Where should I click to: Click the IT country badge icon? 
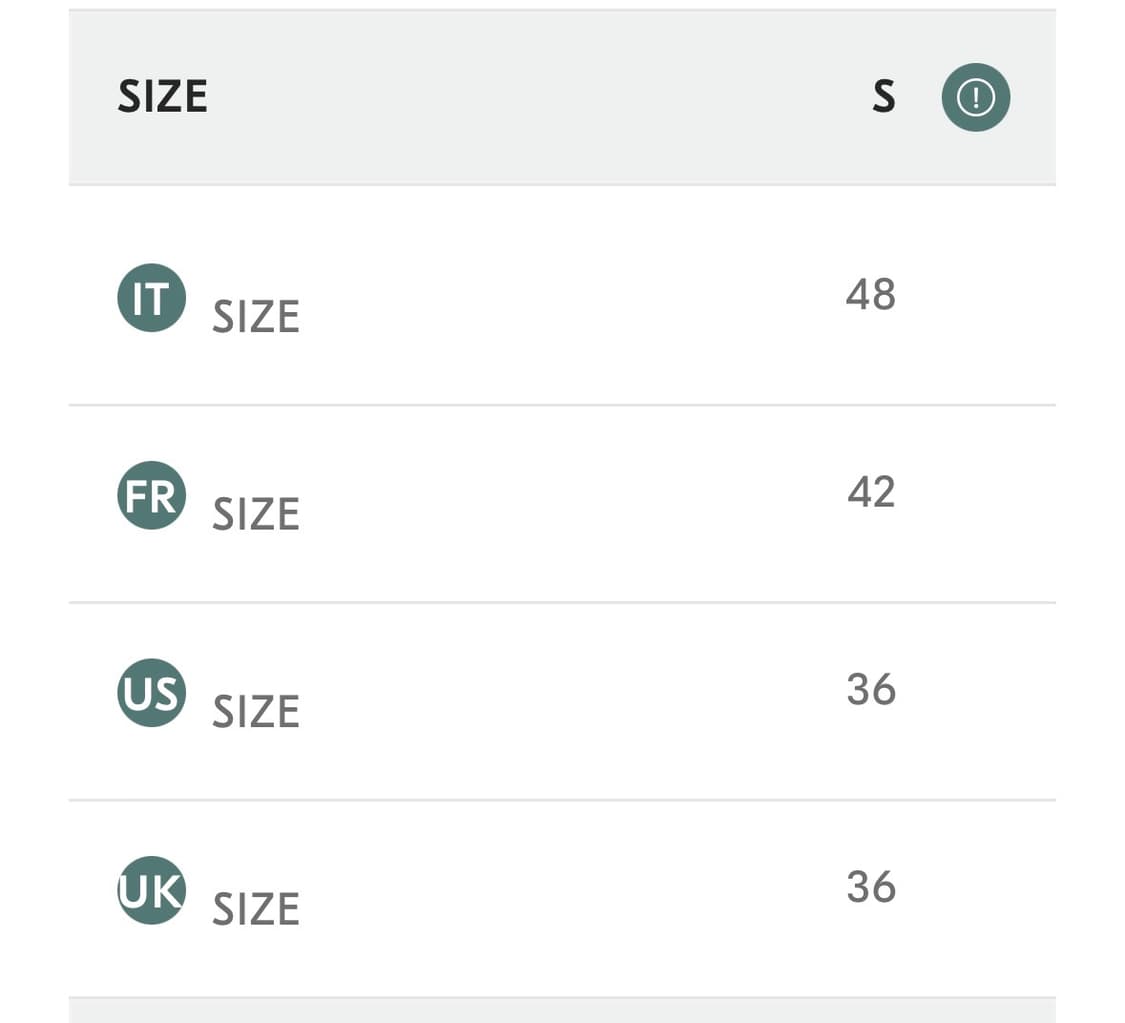coord(151,298)
